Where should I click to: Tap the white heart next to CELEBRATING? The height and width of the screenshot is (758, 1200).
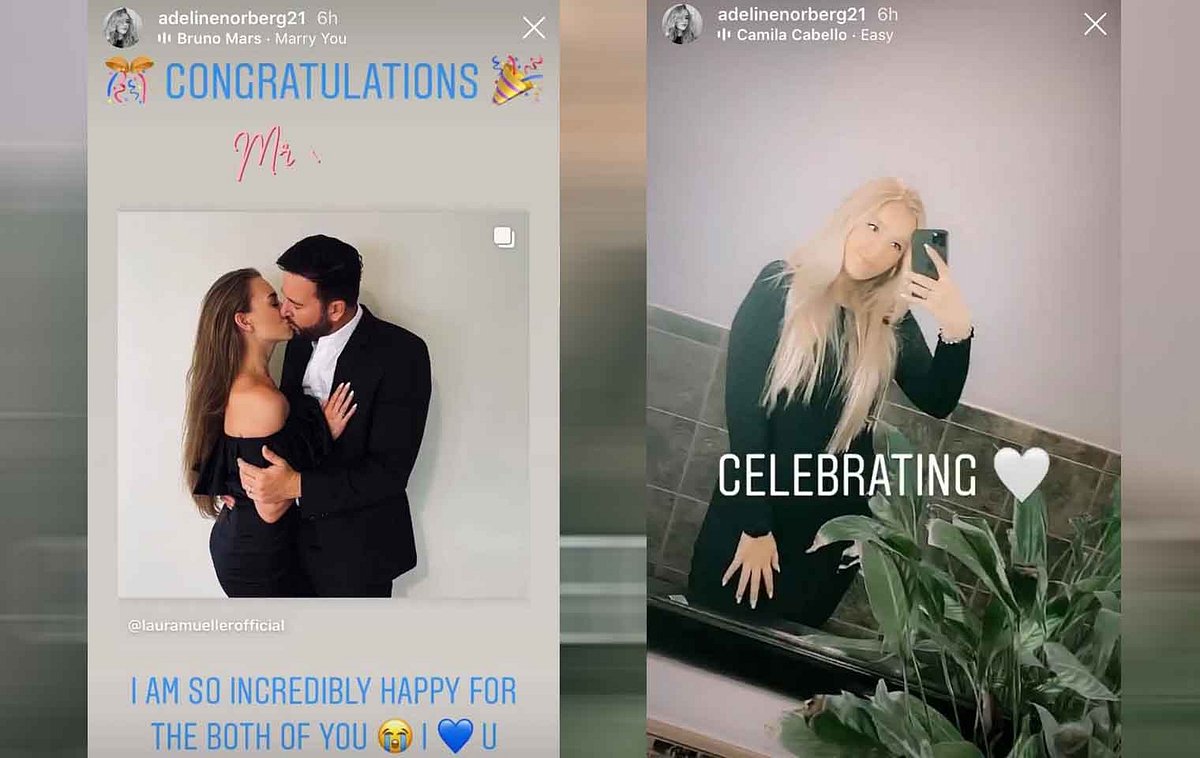coord(1021,474)
